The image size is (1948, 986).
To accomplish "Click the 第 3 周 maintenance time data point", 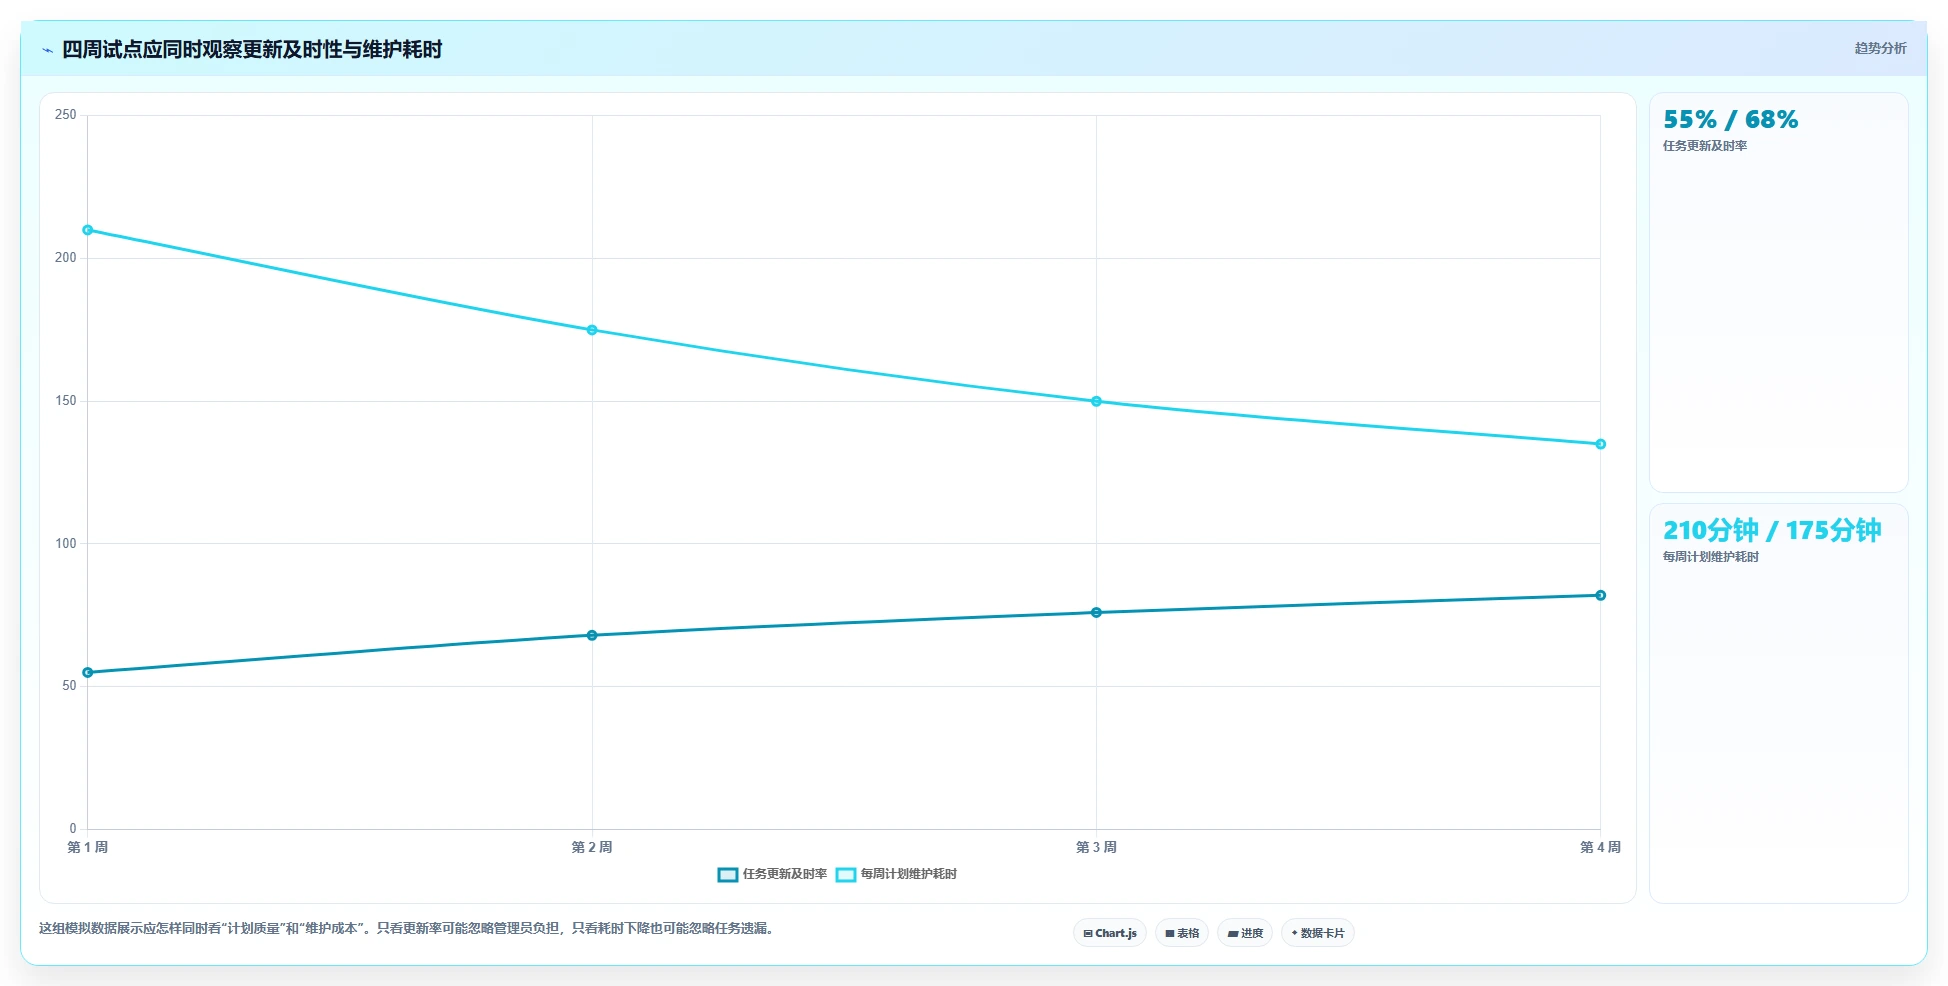I will [1096, 401].
